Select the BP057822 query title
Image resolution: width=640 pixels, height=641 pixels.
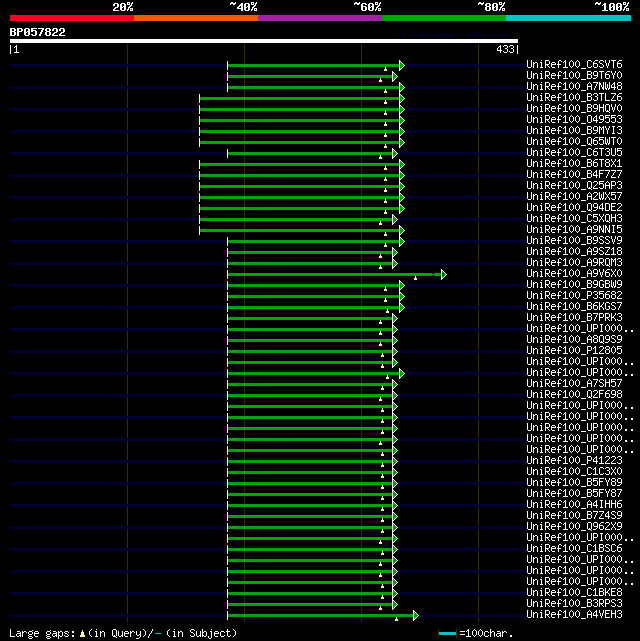[x=38, y=32]
